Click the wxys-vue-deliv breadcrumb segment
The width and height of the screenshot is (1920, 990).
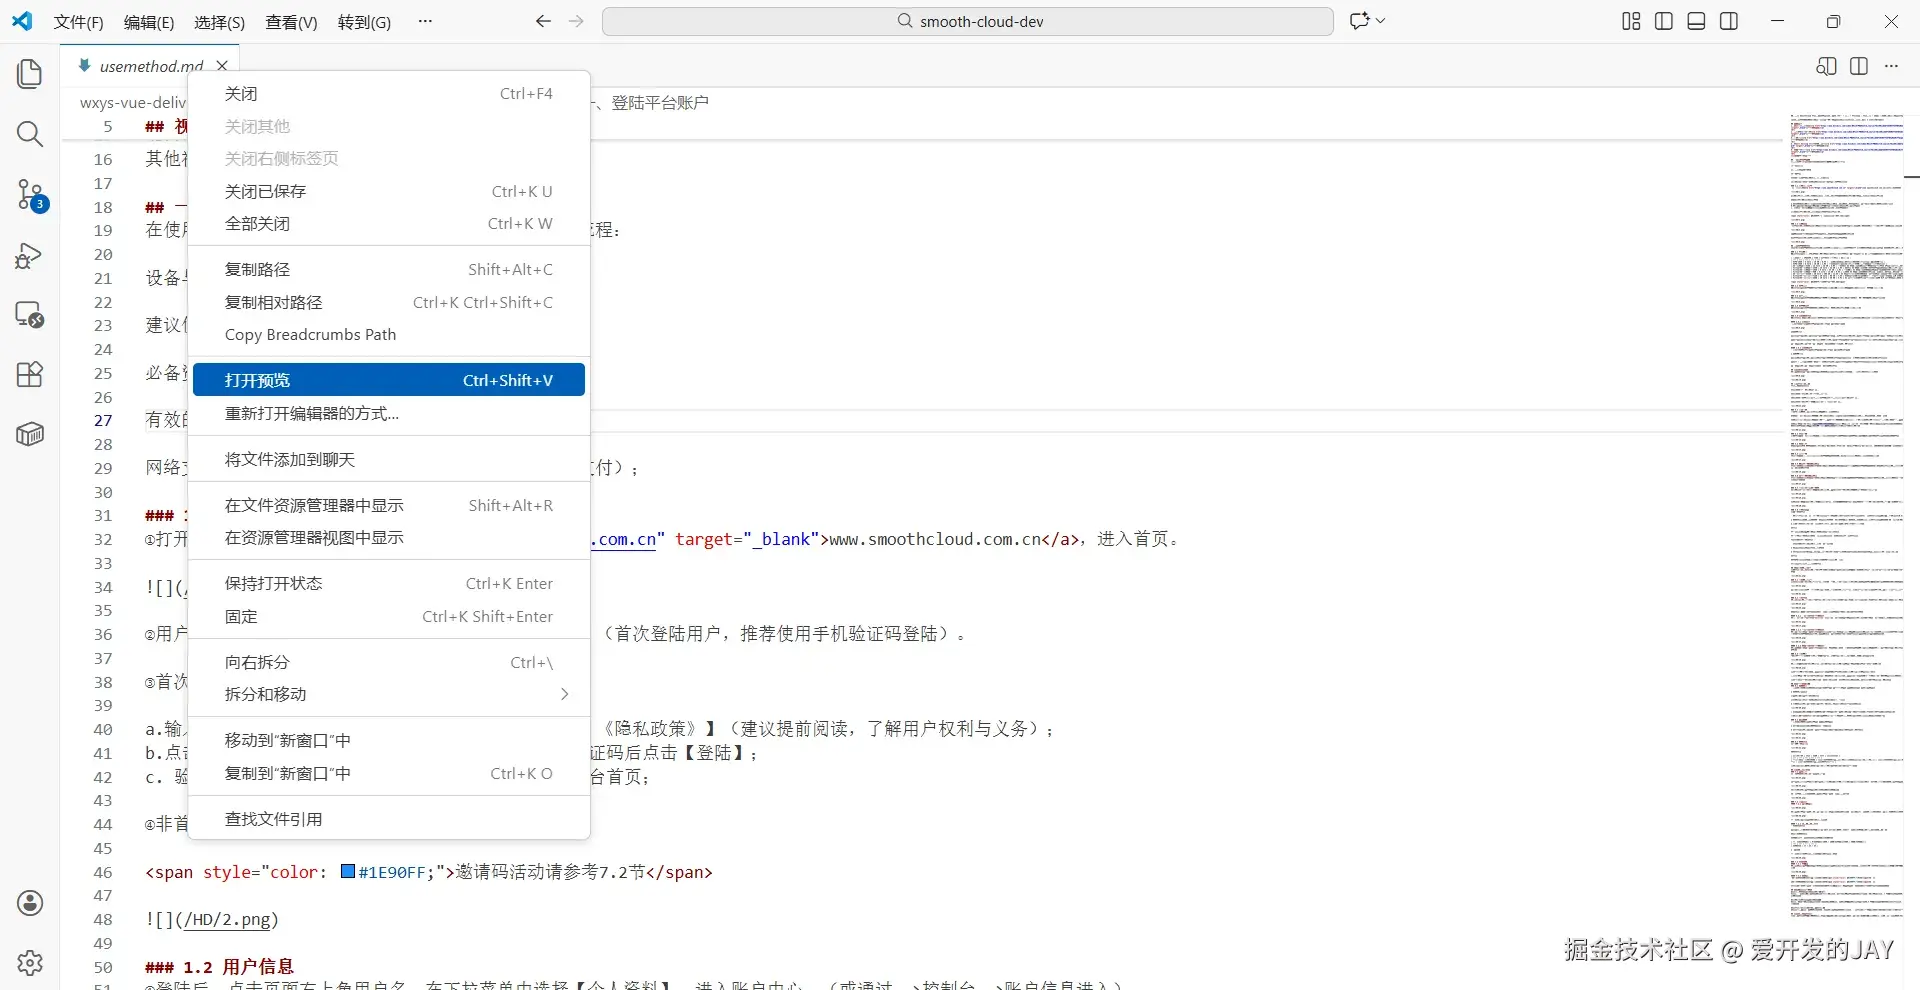point(133,102)
